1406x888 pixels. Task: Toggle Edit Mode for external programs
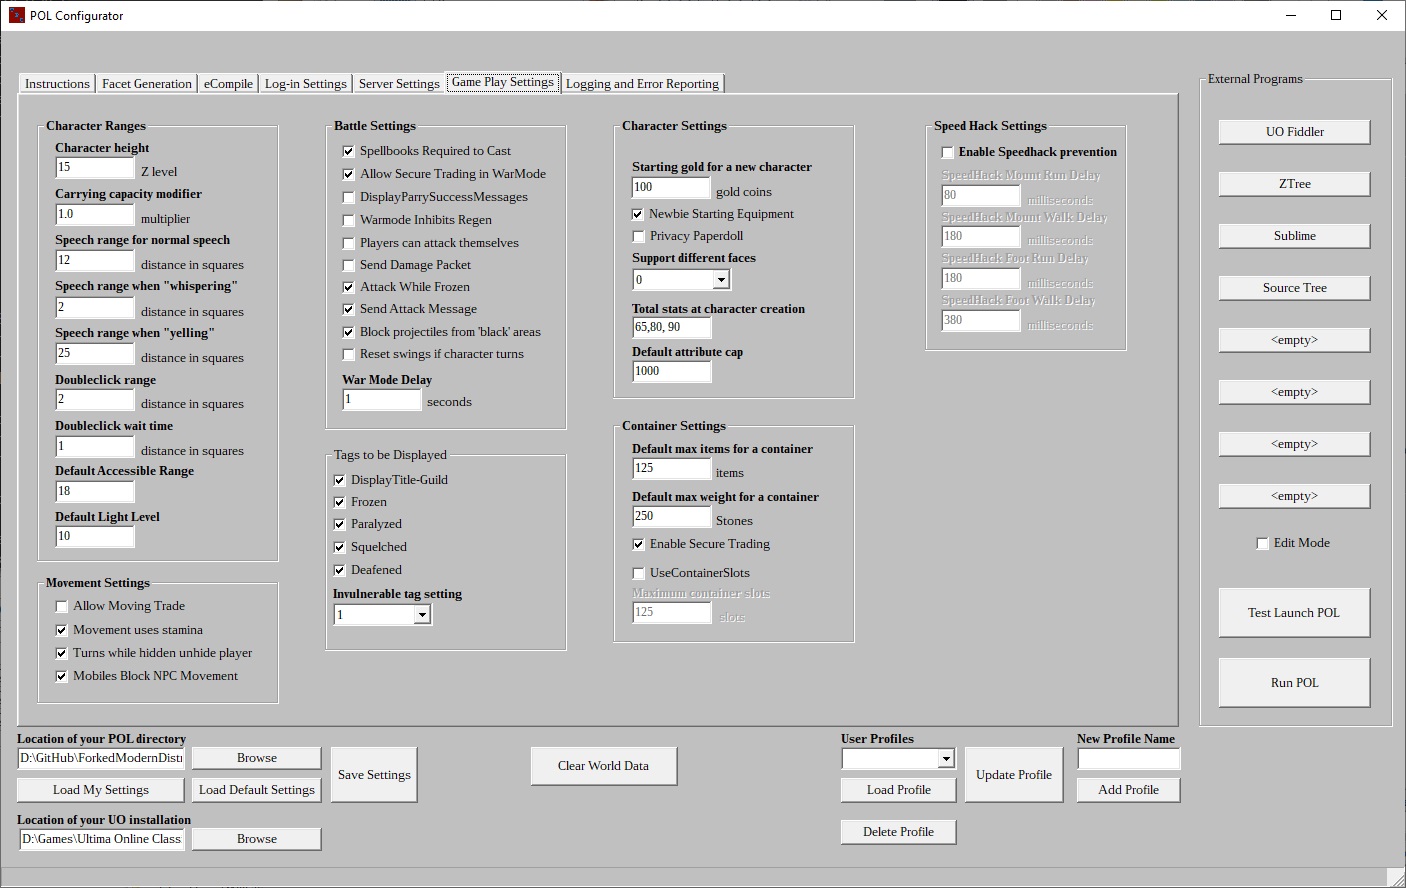point(1262,543)
